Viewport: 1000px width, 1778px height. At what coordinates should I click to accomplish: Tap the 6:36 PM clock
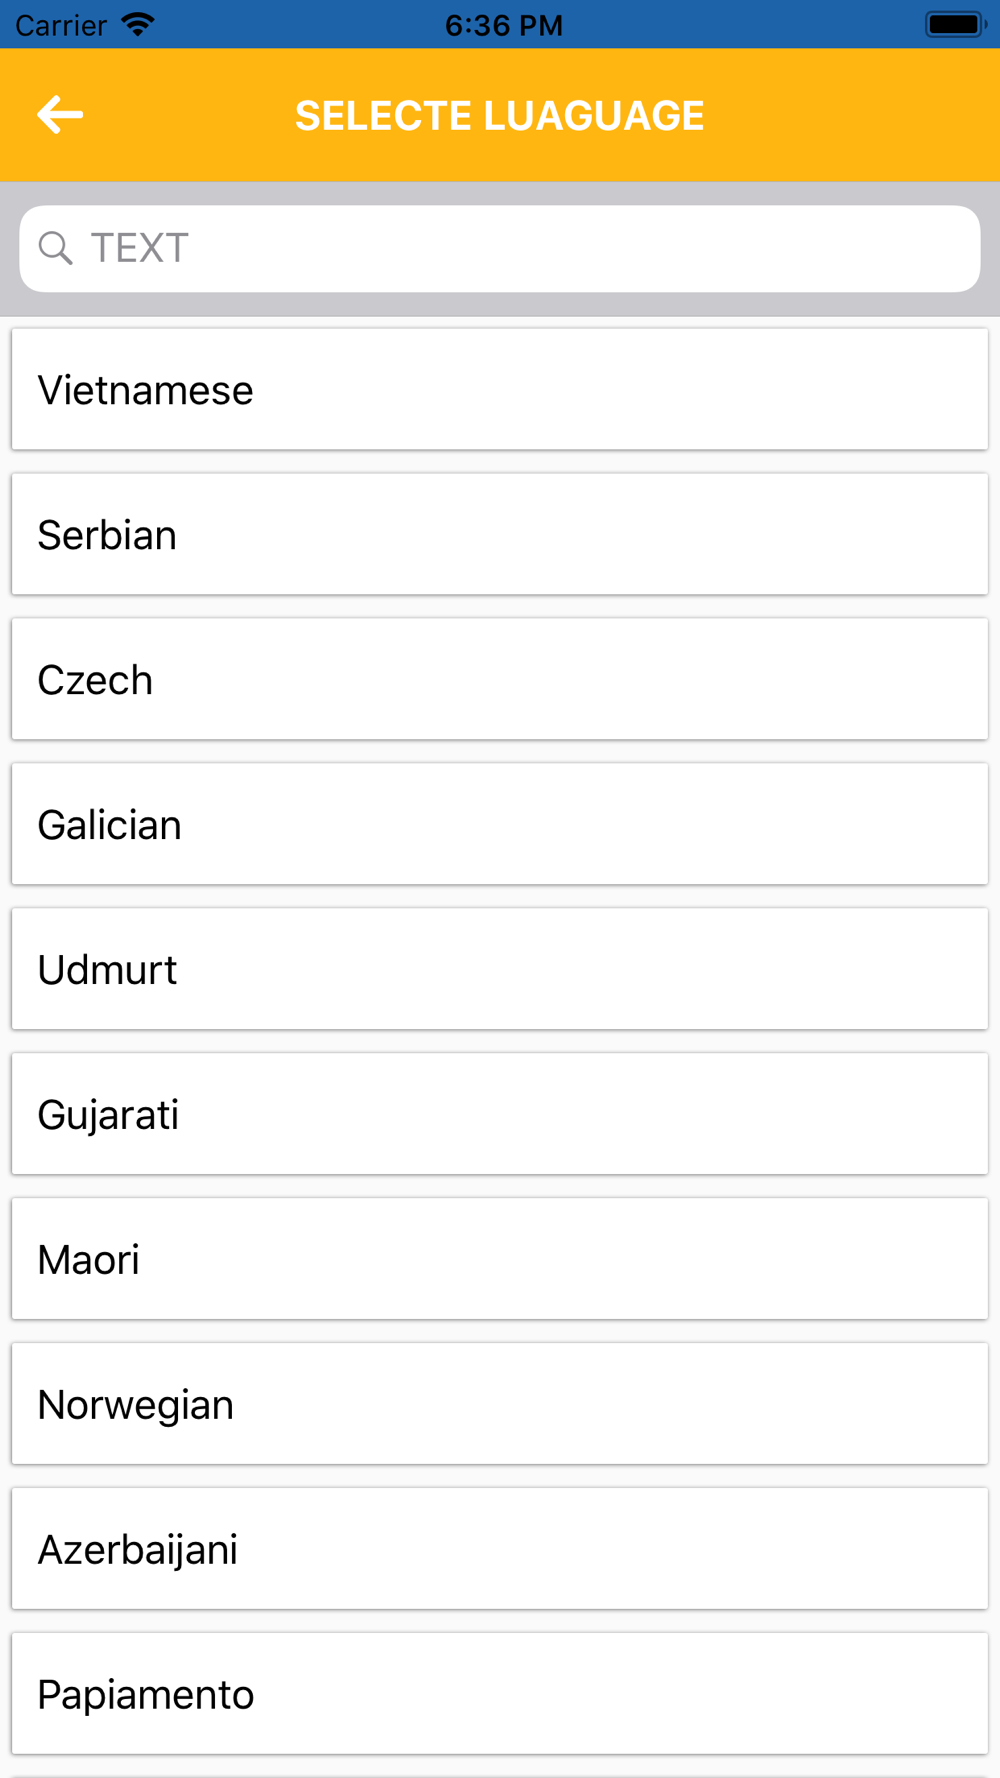click(x=504, y=25)
